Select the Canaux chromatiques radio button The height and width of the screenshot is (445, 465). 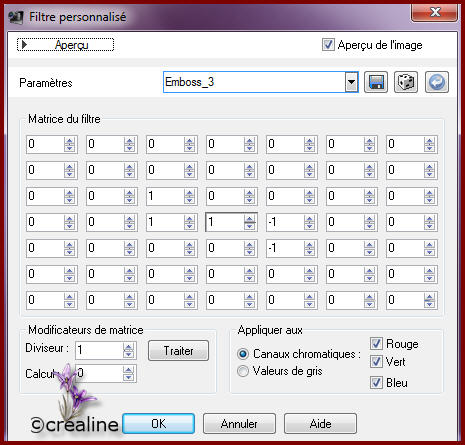pyautogui.click(x=243, y=354)
